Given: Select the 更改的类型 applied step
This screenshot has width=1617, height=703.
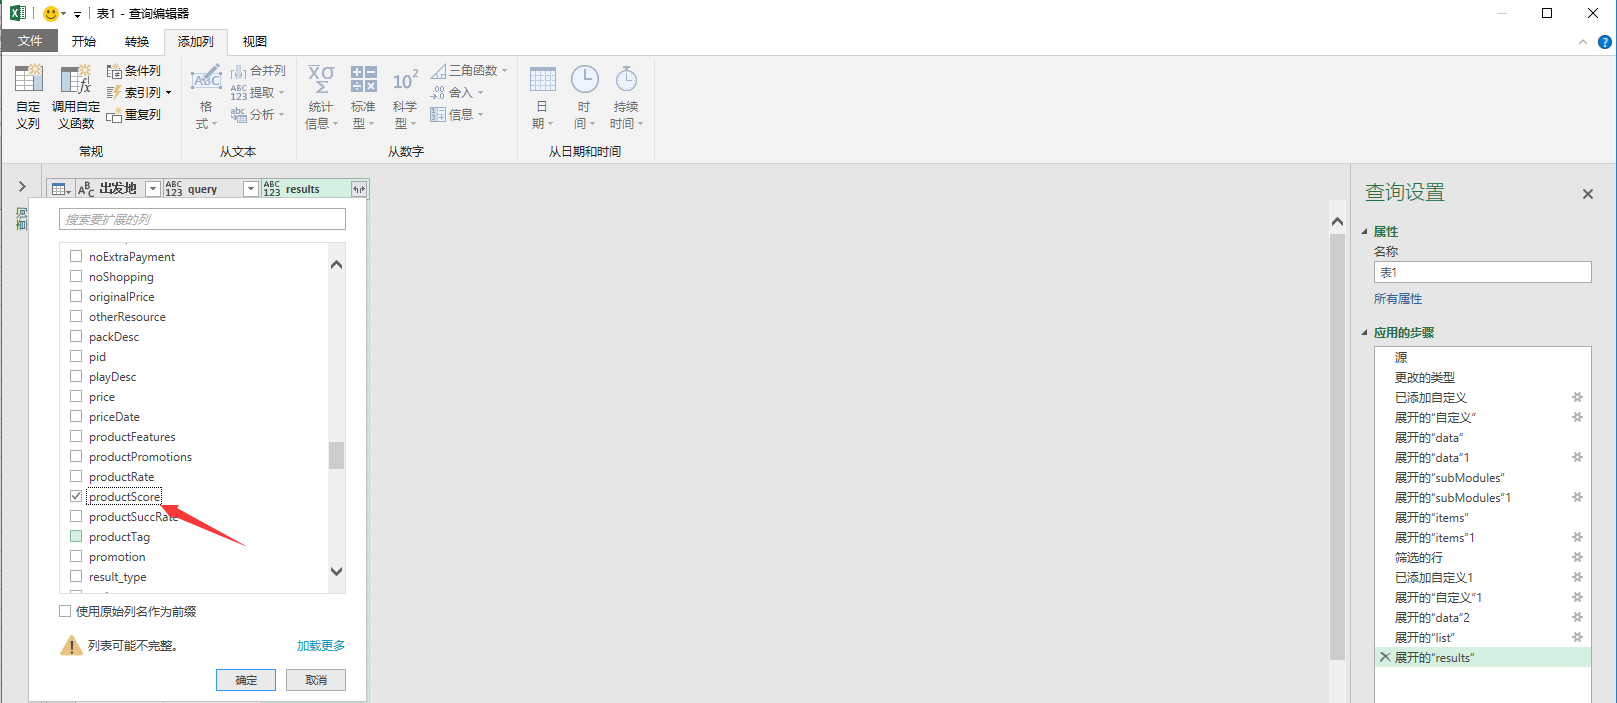Looking at the screenshot, I should pyautogui.click(x=1425, y=377).
